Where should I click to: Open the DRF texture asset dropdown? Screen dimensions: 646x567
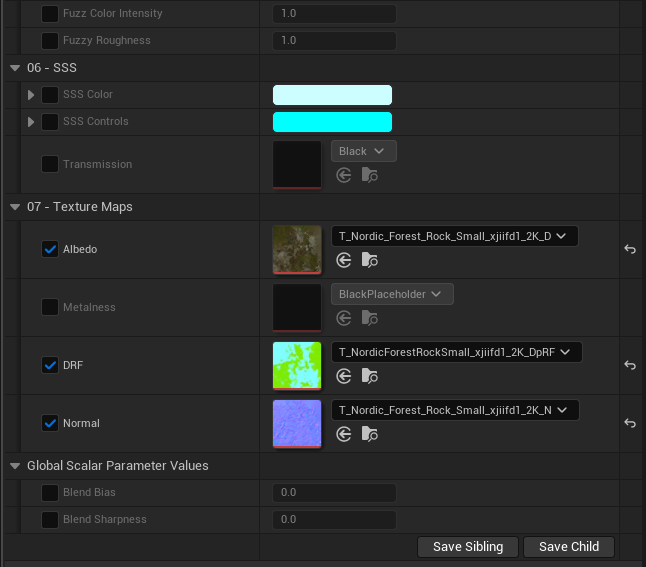[456, 352]
